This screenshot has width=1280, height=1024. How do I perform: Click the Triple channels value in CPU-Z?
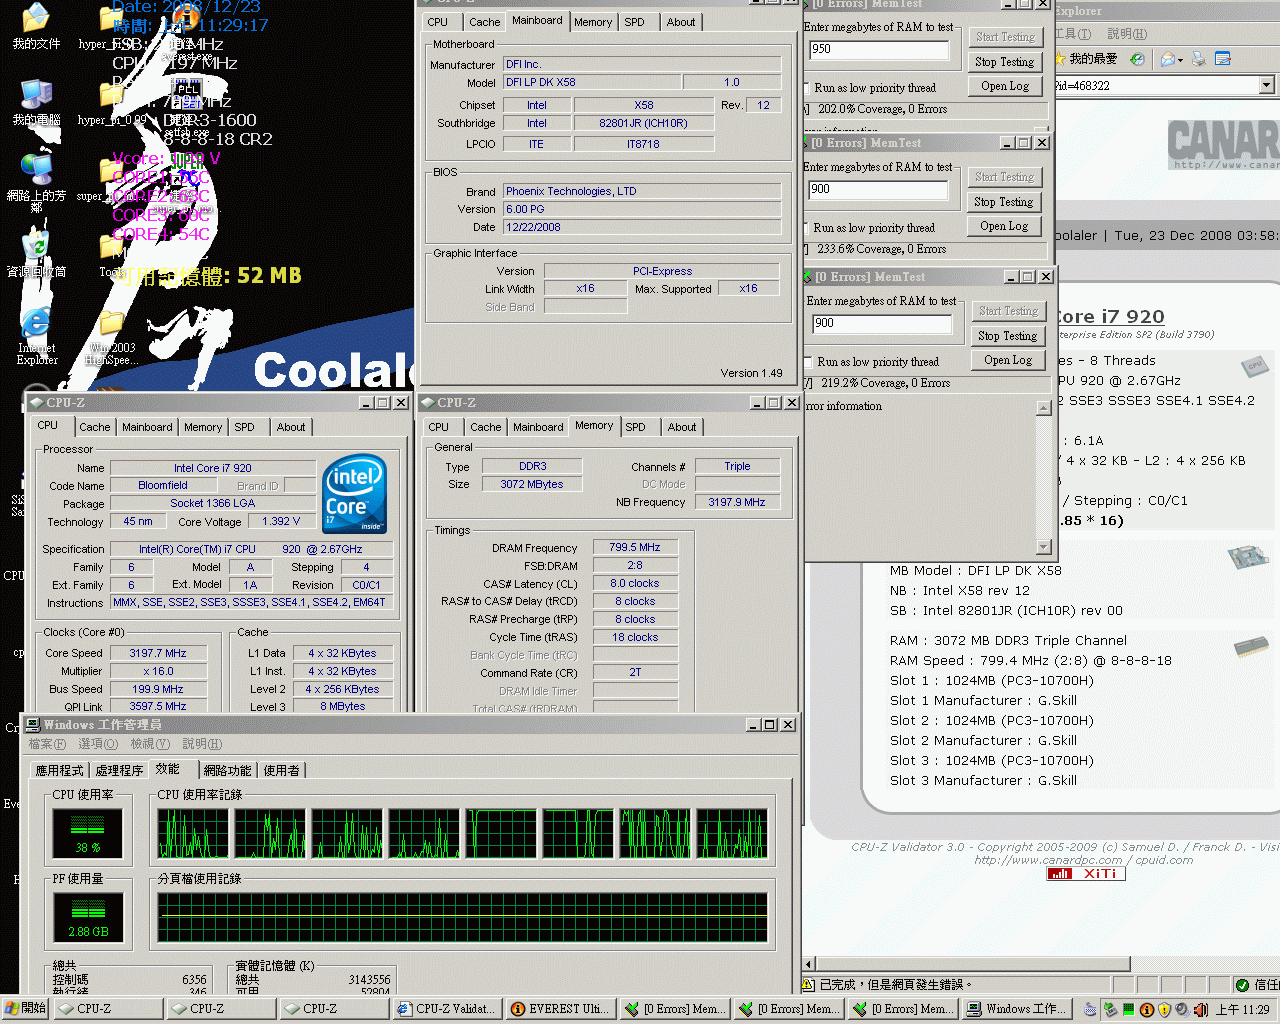tap(737, 466)
